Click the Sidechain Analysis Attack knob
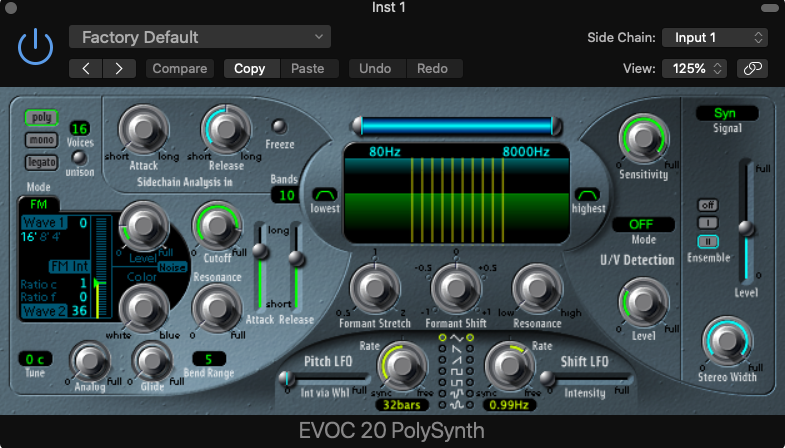Screen dimensions: 785x448 (x=143, y=129)
